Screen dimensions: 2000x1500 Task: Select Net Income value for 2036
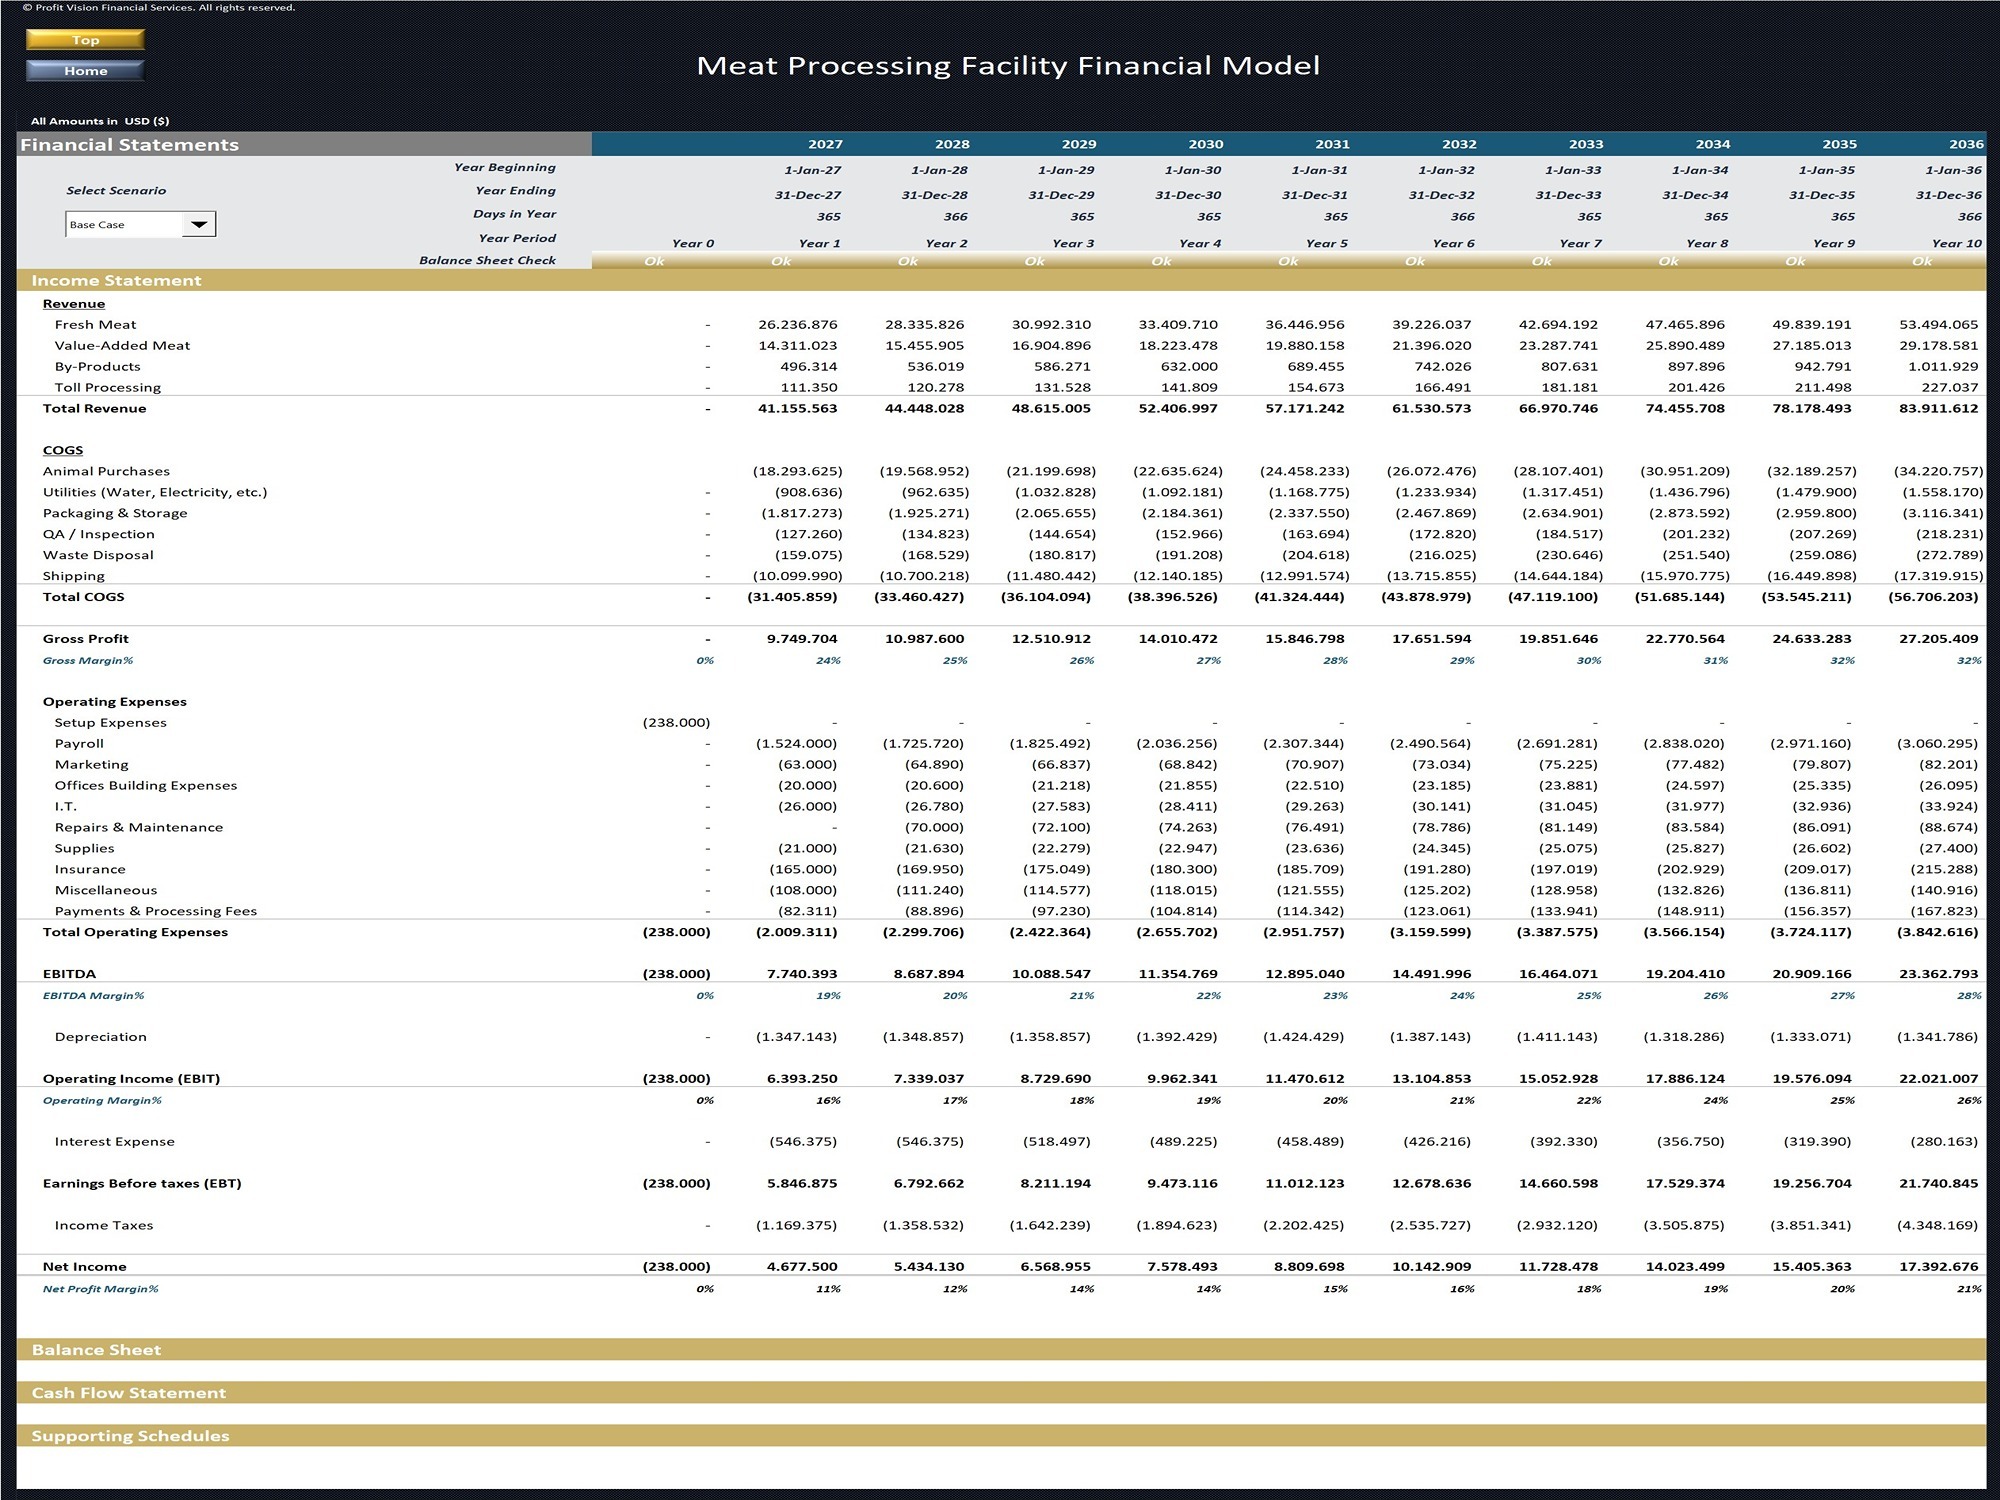click(1938, 1266)
